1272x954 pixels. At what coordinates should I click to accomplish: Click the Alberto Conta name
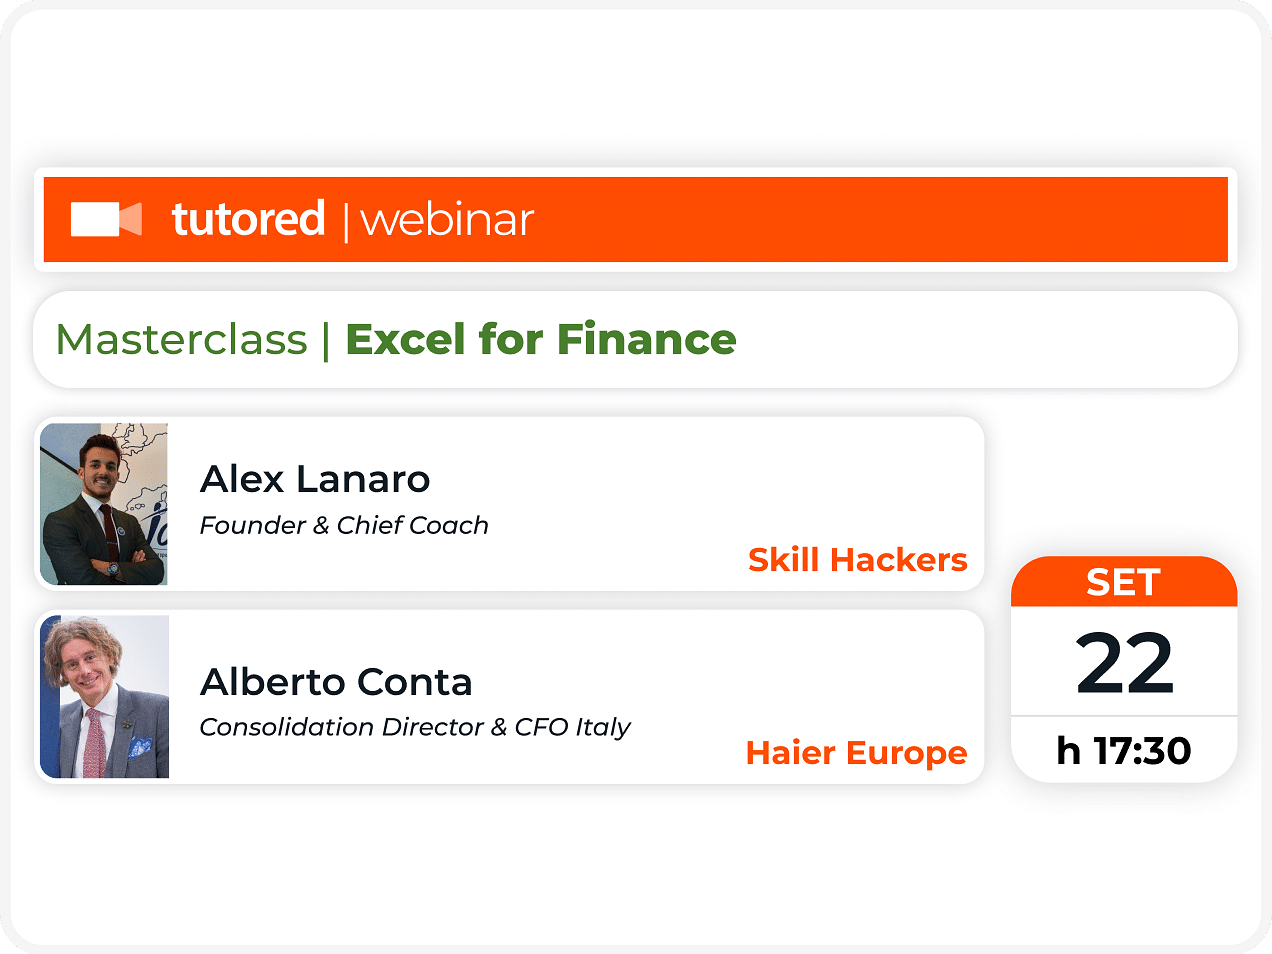pyautogui.click(x=336, y=682)
